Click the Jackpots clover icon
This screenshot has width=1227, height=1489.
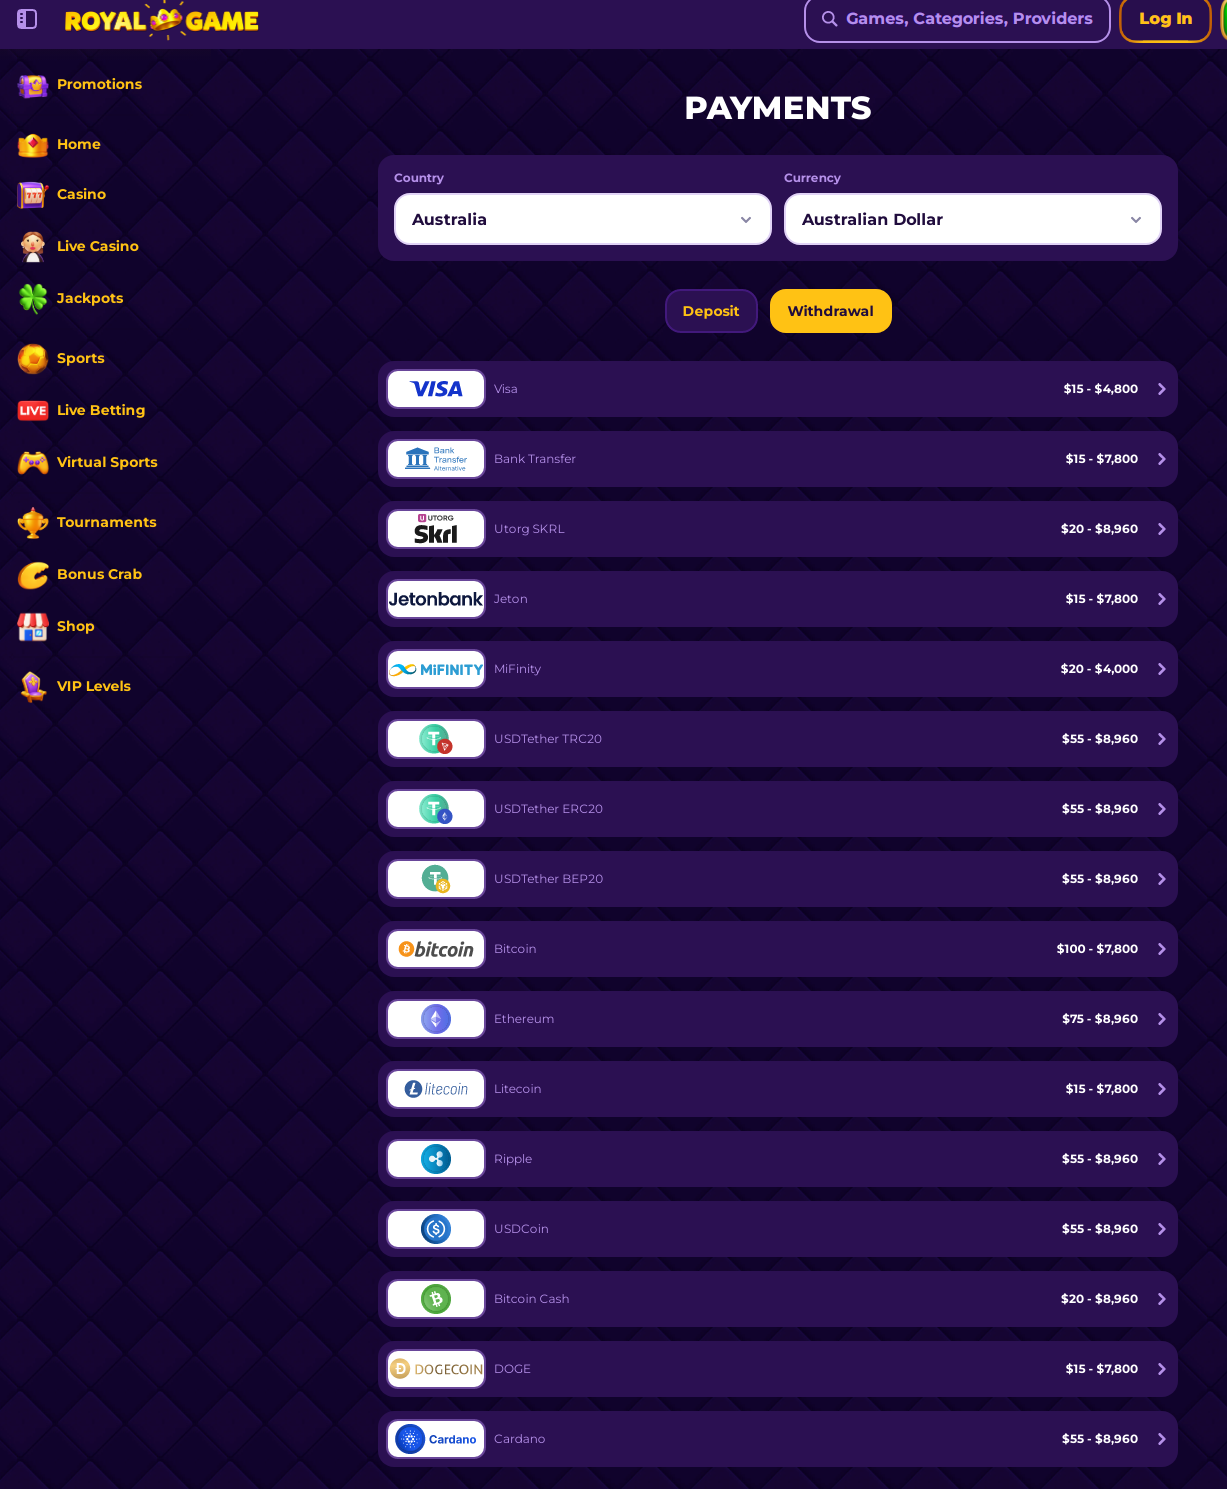32,298
